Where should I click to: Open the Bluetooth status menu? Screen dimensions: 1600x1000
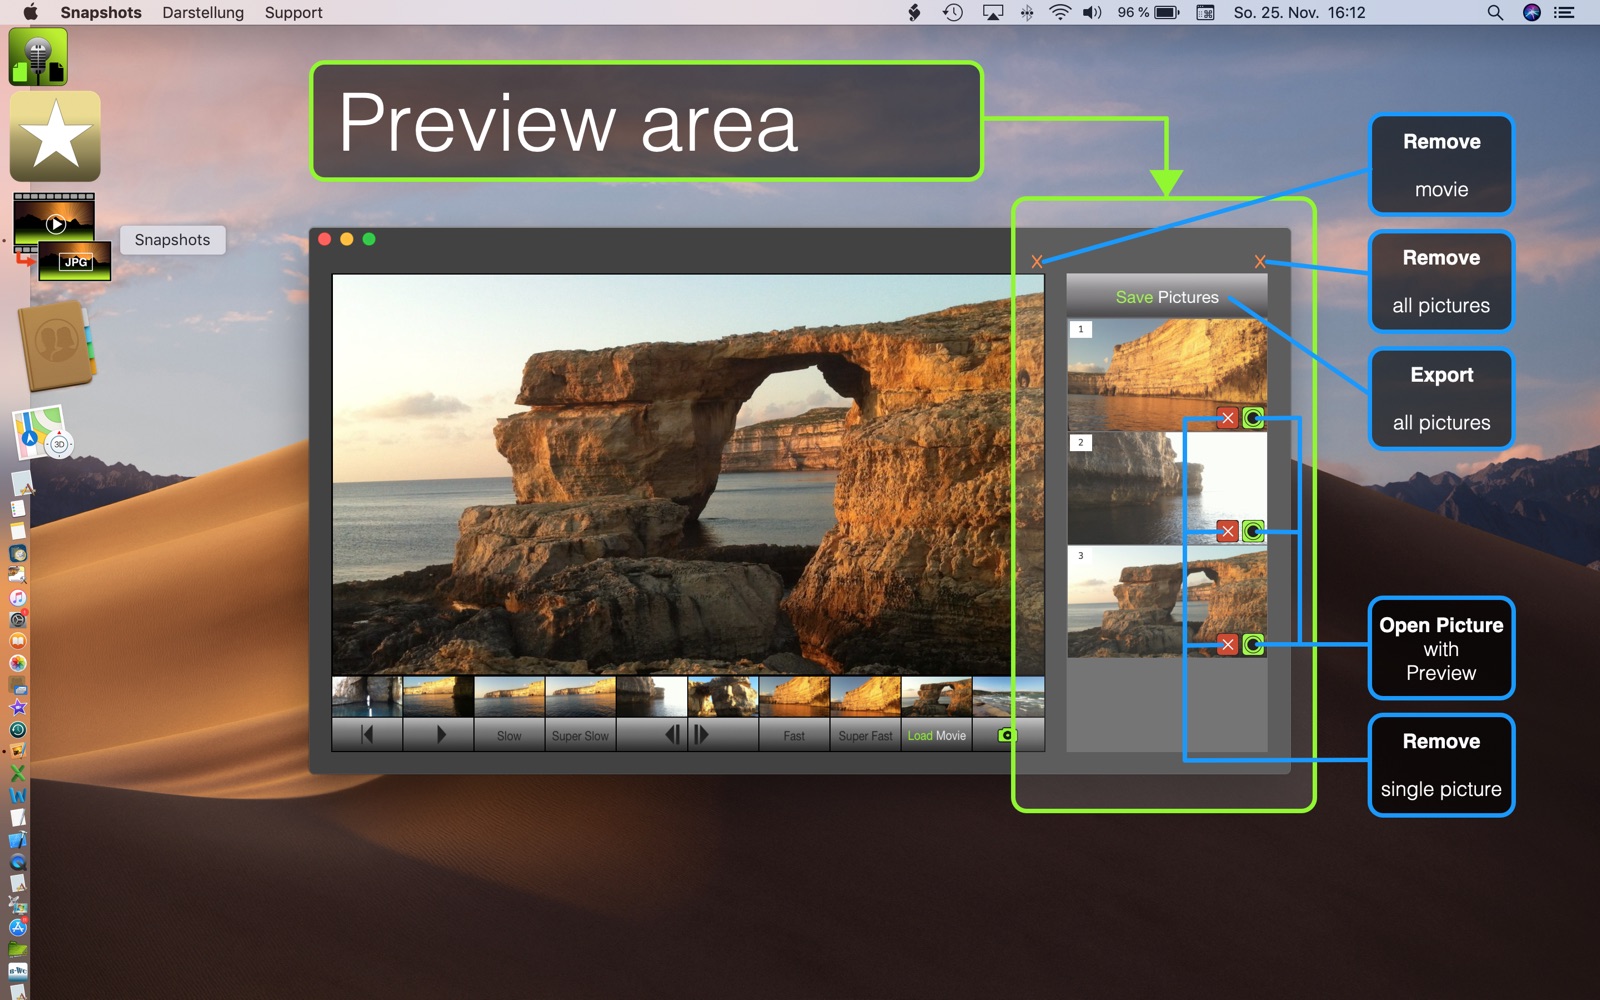[x=1027, y=12]
